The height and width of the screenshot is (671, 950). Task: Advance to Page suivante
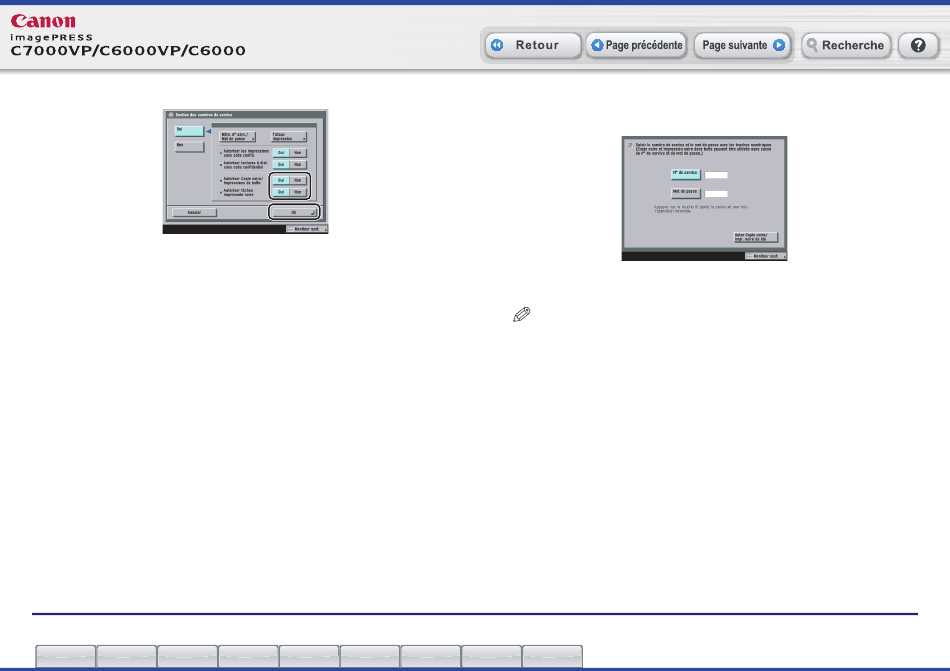coord(742,46)
